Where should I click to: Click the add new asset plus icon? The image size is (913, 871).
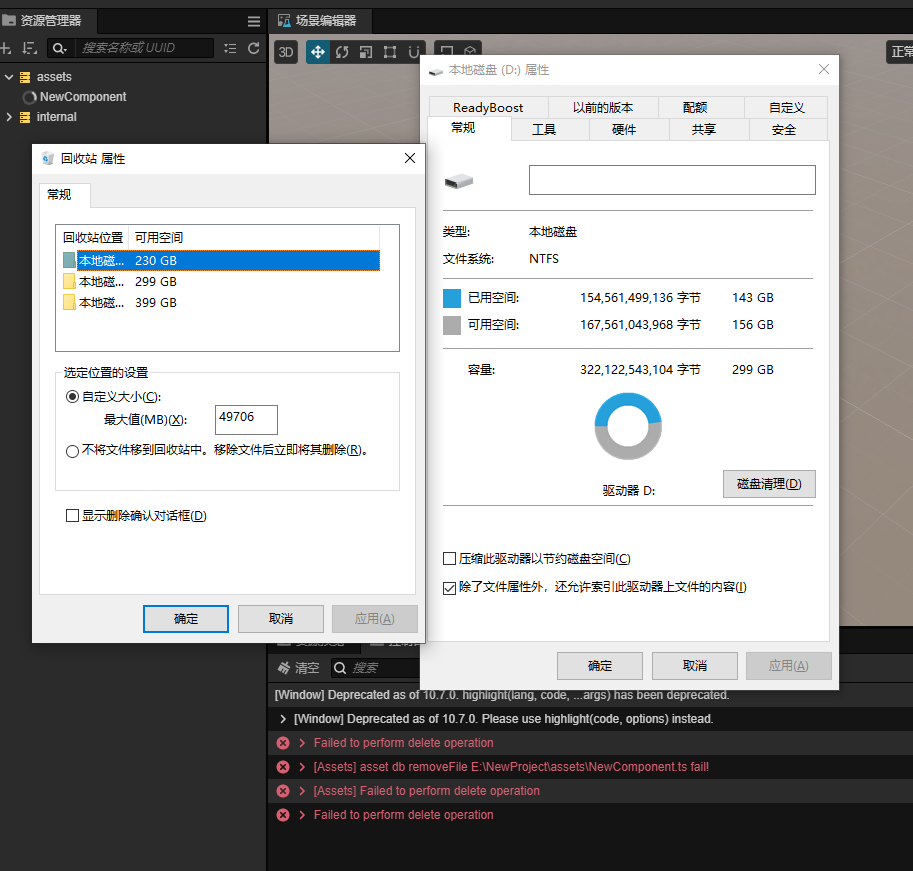(5, 48)
